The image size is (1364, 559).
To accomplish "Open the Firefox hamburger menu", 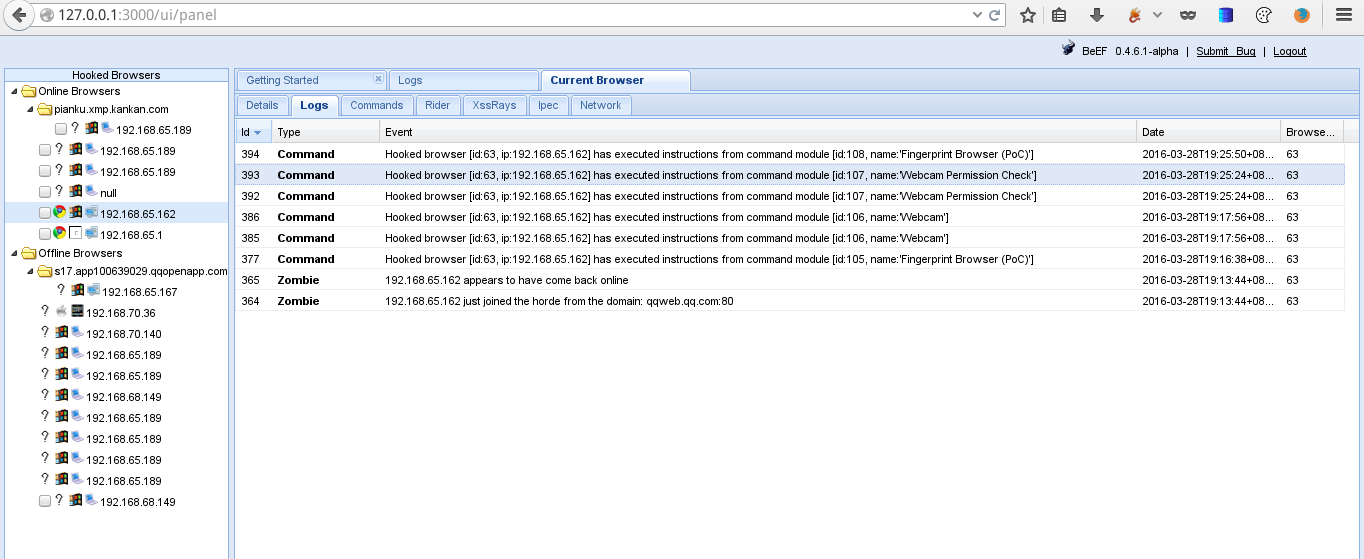I will pos(1343,15).
